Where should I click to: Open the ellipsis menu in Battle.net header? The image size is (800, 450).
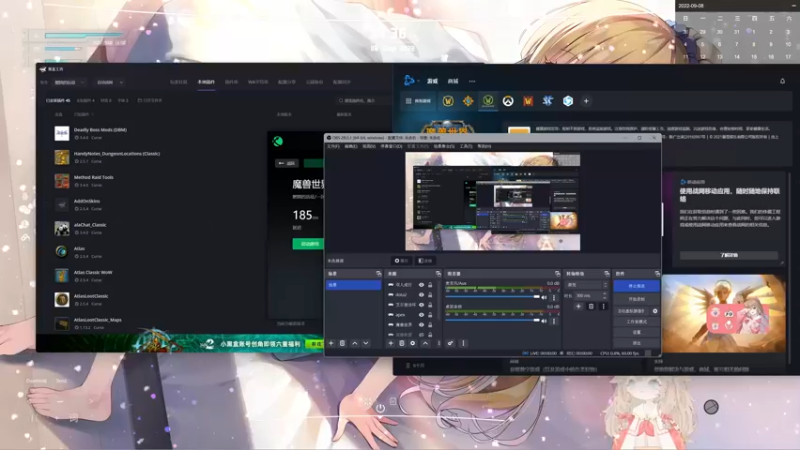pyautogui.click(x=472, y=81)
